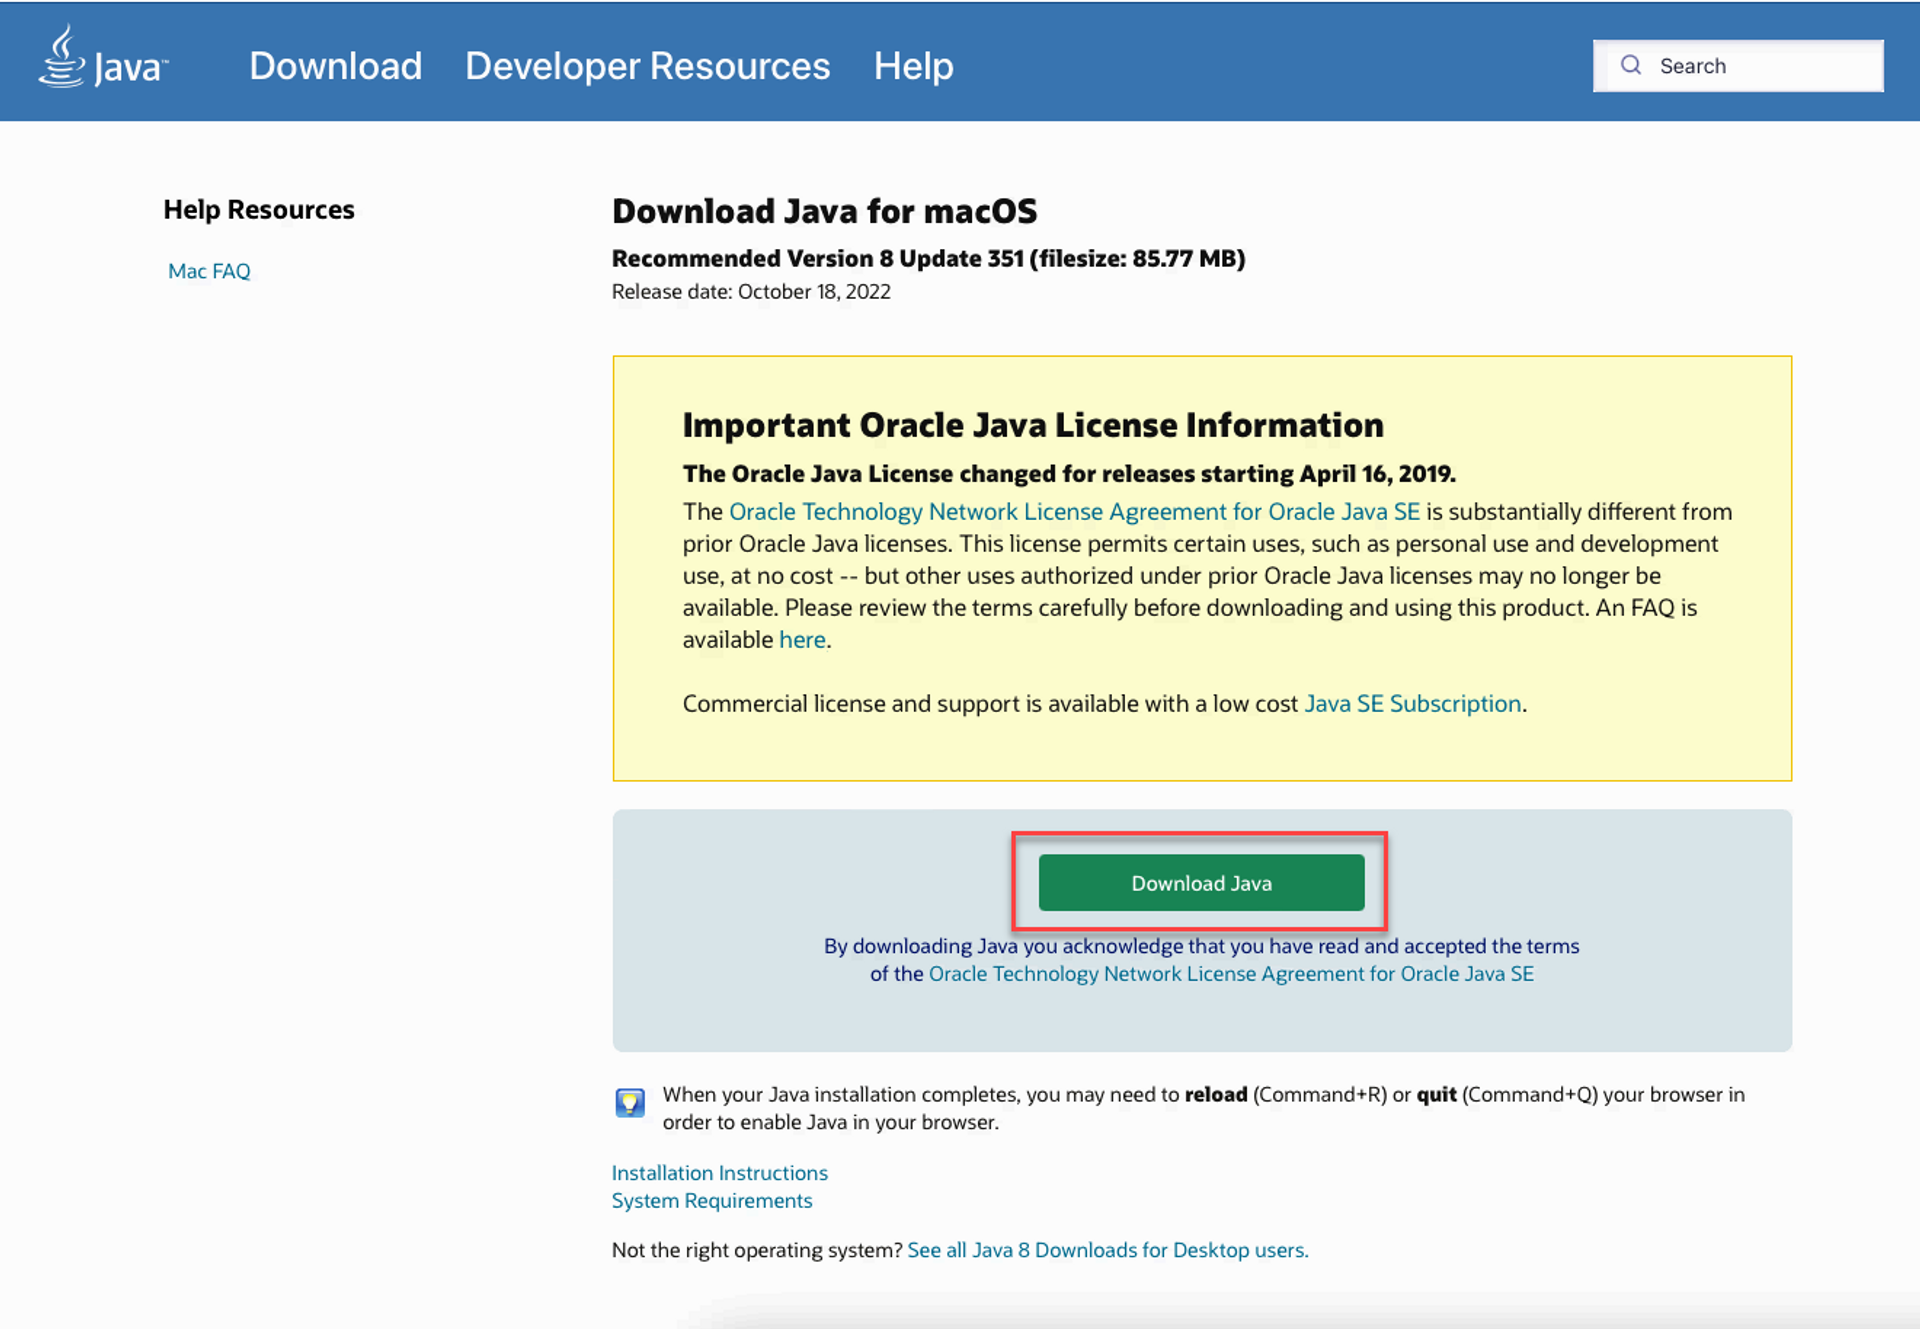Open See all Java 8 Downloads link
The image size is (1920, 1329).
[x=1108, y=1250]
